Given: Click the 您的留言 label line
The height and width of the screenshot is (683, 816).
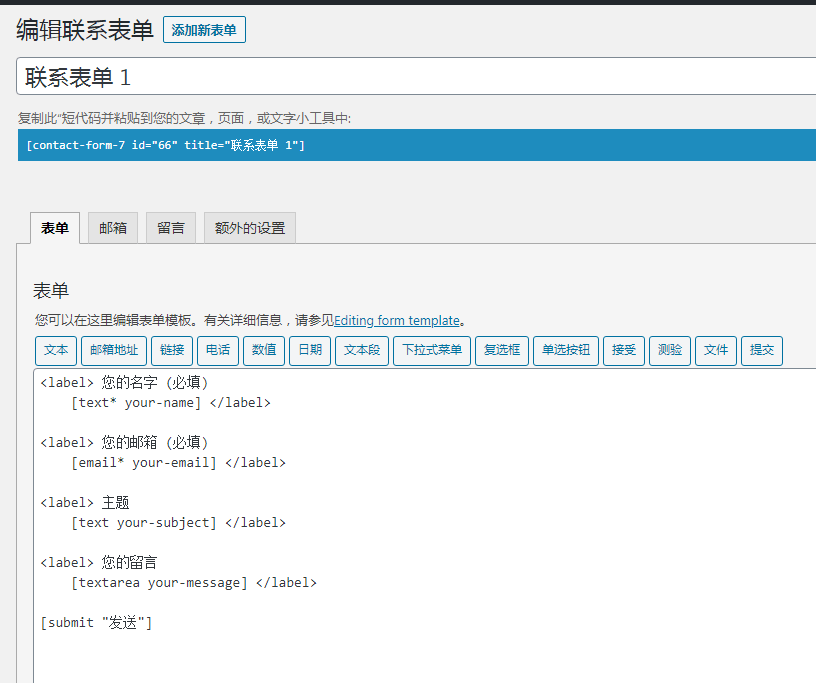Looking at the screenshot, I should tap(99, 562).
